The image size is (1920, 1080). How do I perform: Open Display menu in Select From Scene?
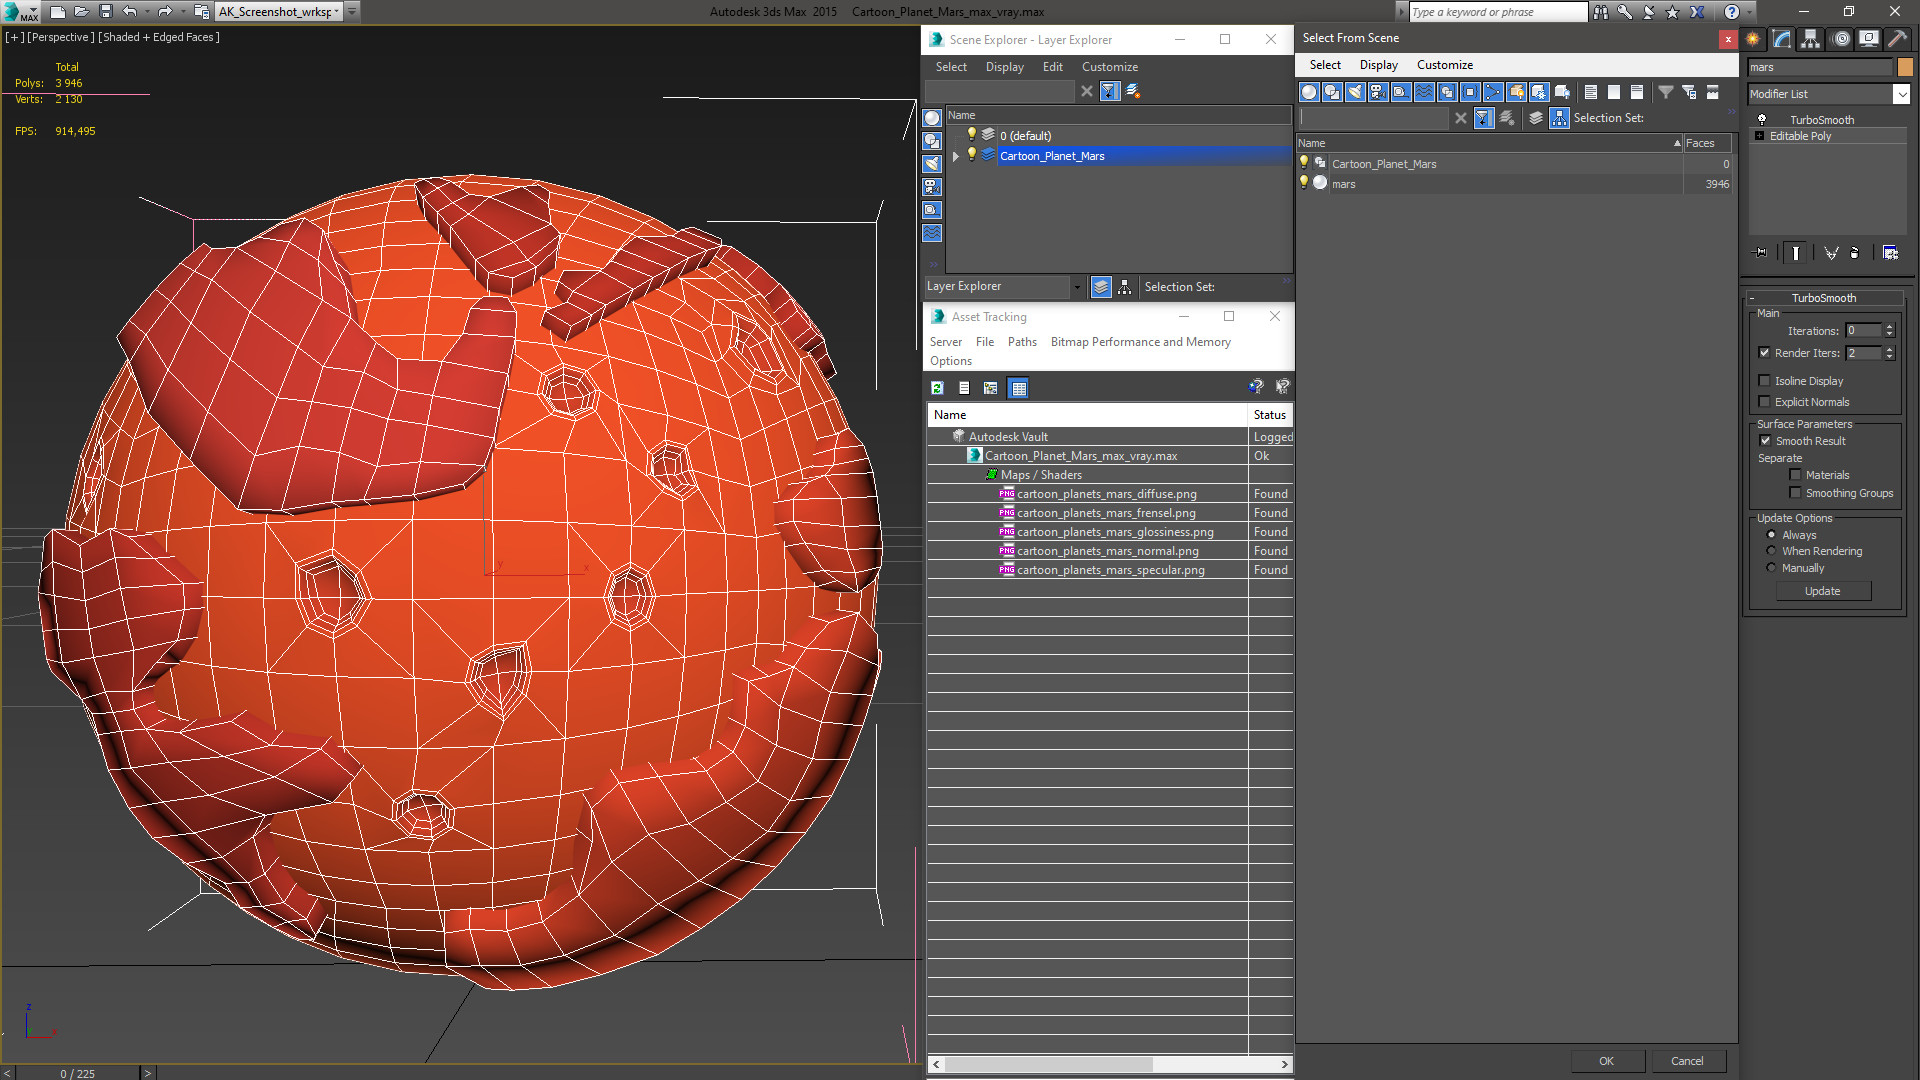pos(1378,65)
